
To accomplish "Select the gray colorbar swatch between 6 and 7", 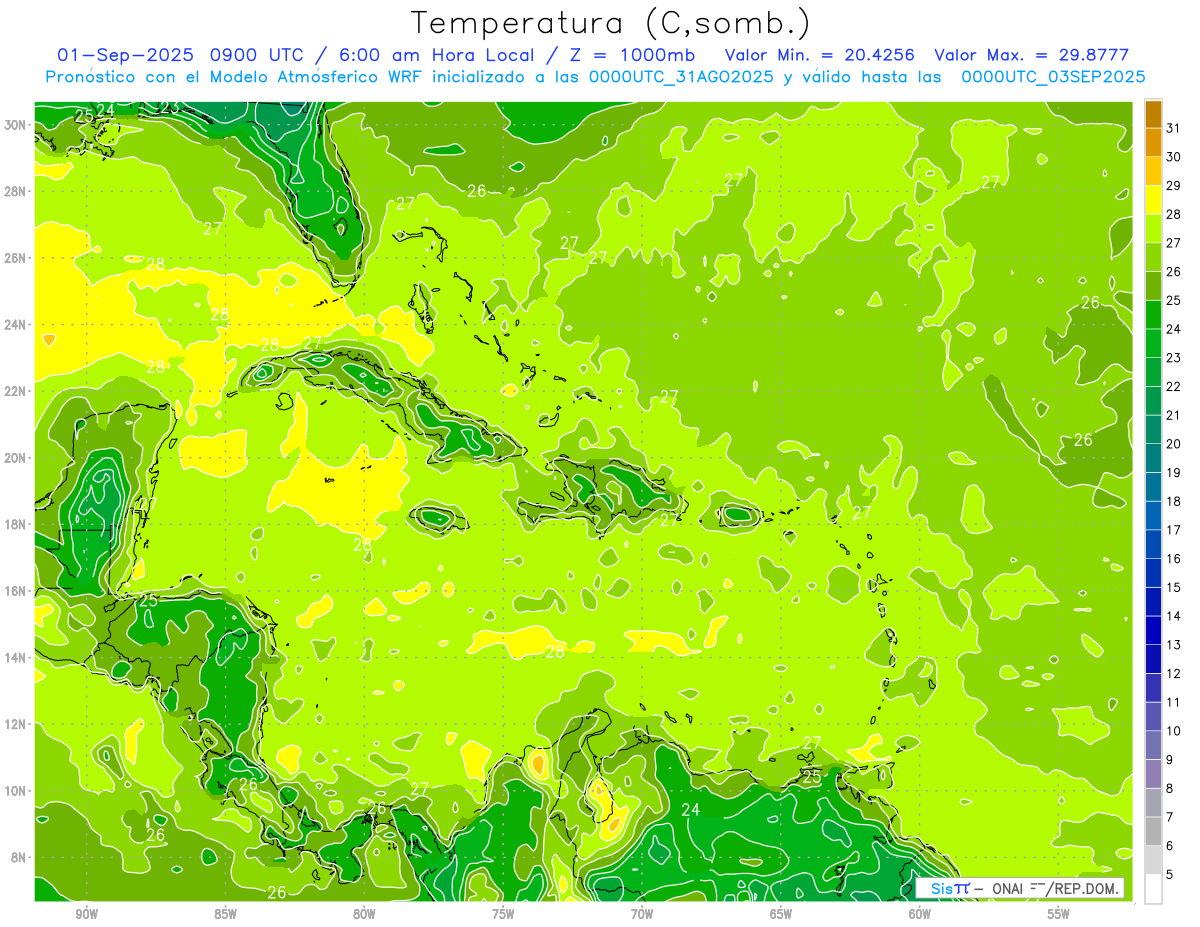I will tap(1153, 832).
